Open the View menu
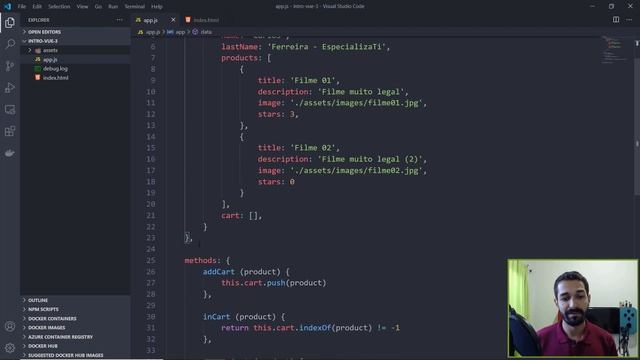The image size is (640, 360). click(82, 7)
